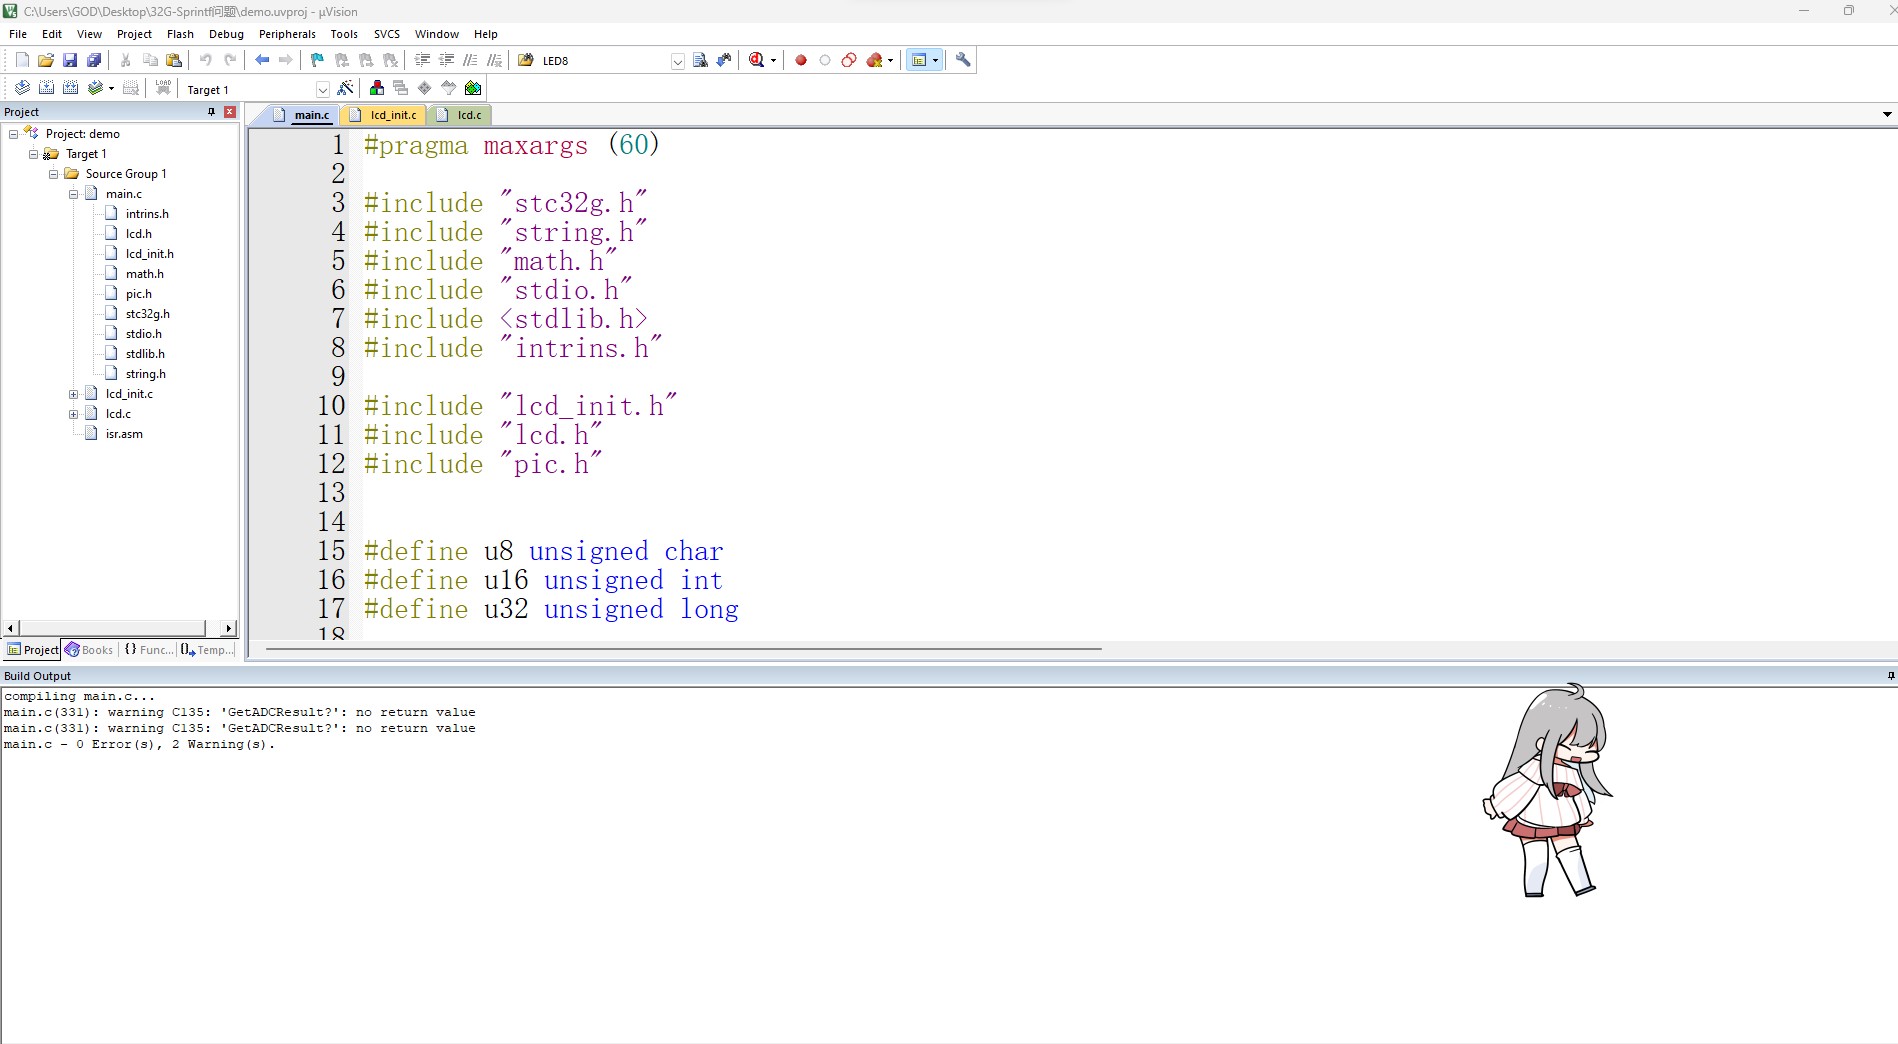Click editor horizontal scrollbar
This screenshot has height=1044, width=1898.
pyautogui.click(x=683, y=649)
